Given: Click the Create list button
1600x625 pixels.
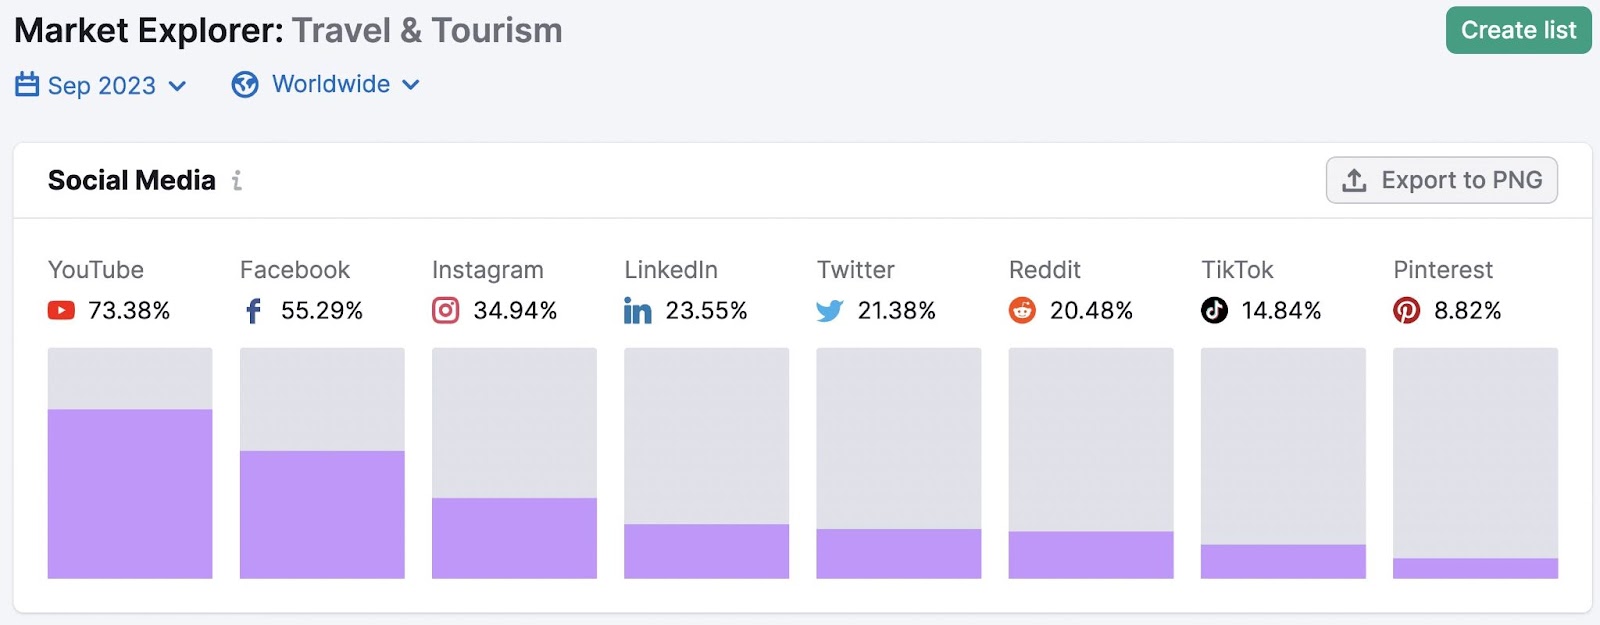Looking at the screenshot, I should pos(1518,30).
